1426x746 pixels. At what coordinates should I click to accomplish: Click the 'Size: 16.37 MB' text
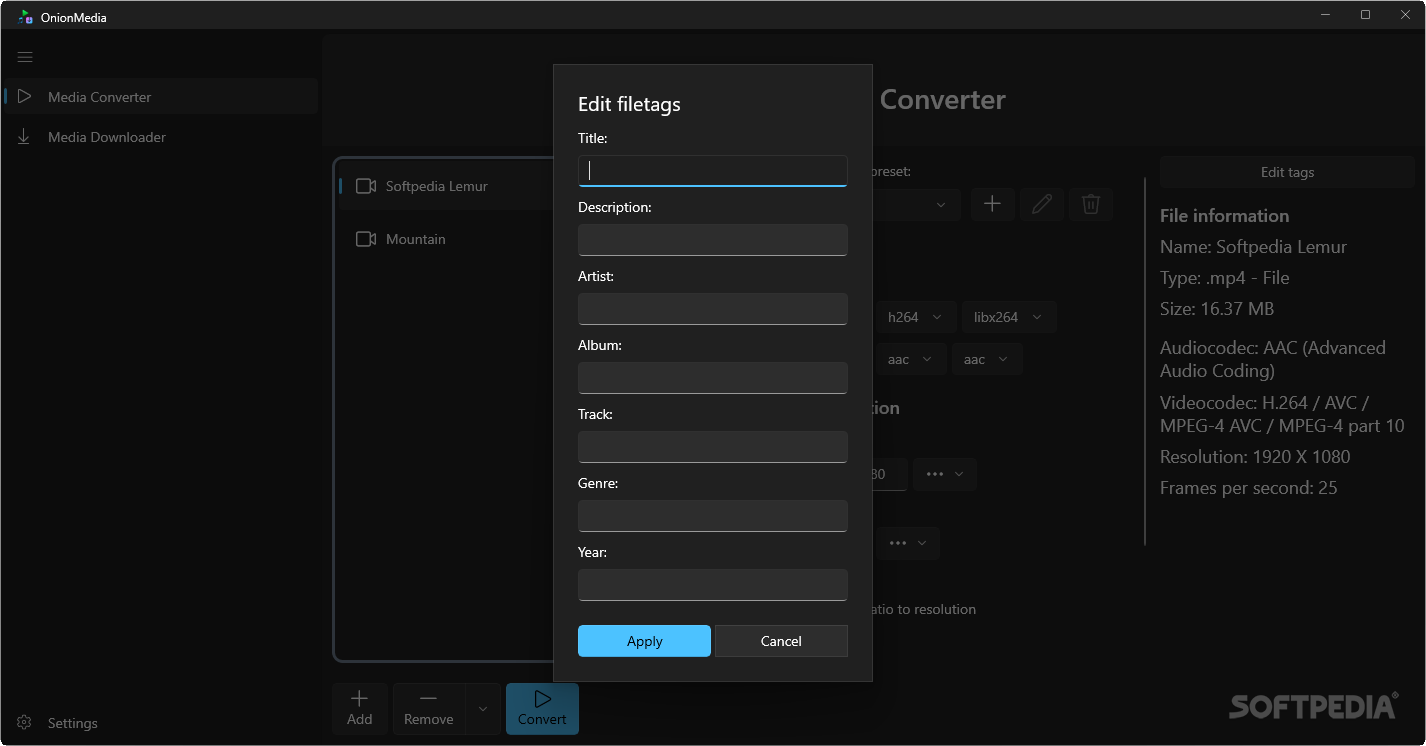[1217, 309]
